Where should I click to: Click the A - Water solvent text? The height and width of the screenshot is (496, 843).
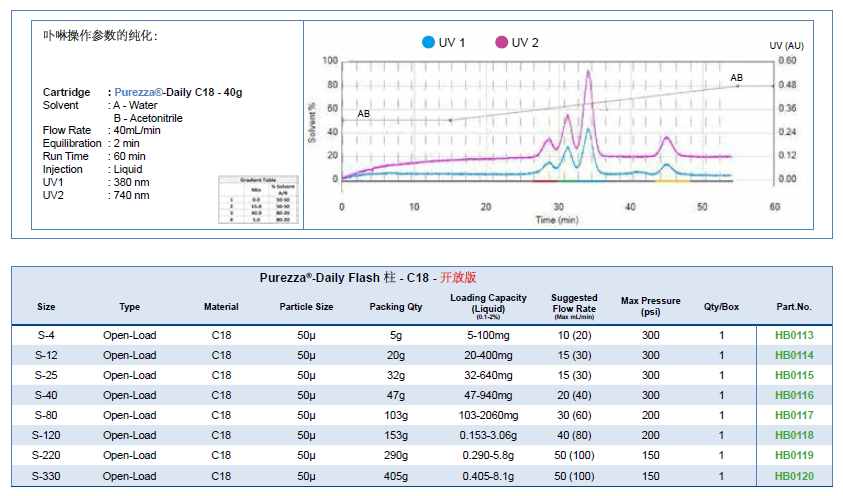pos(135,105)
